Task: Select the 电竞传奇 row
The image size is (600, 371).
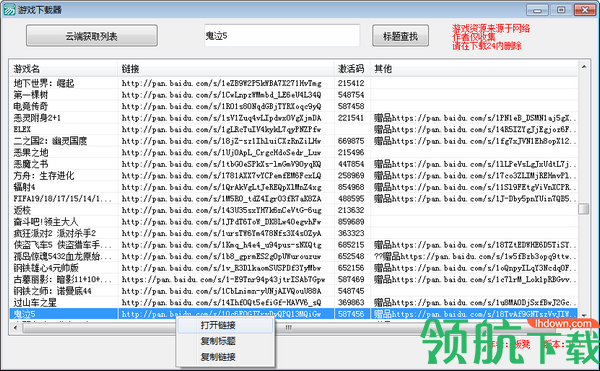Action: click(293, 106)
